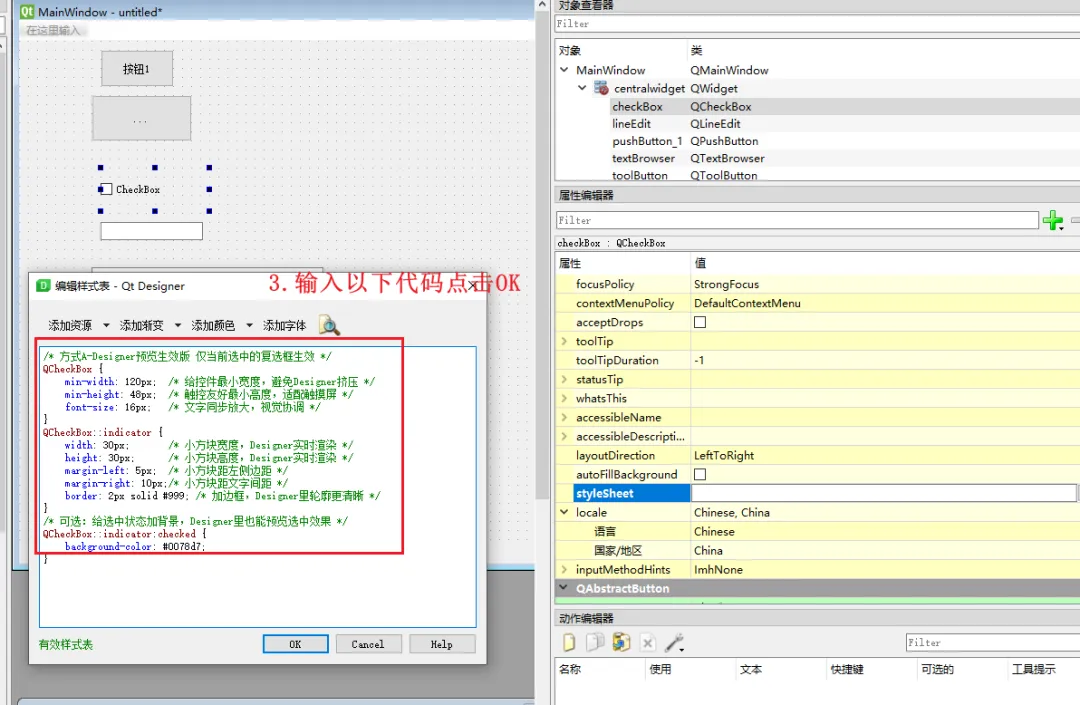The image size is (1080, 705).
Task: Click the 在这里输入 menu placeholder
Action: [53, 30]
